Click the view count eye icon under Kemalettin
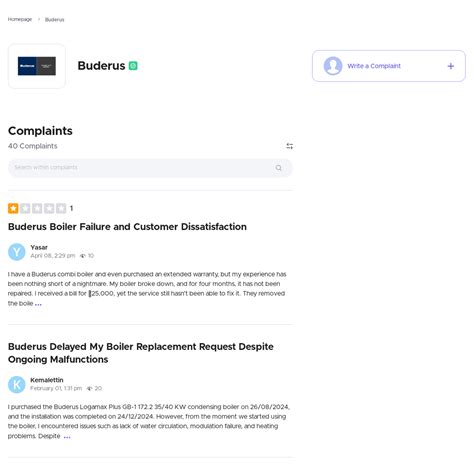 pos(89,388)
